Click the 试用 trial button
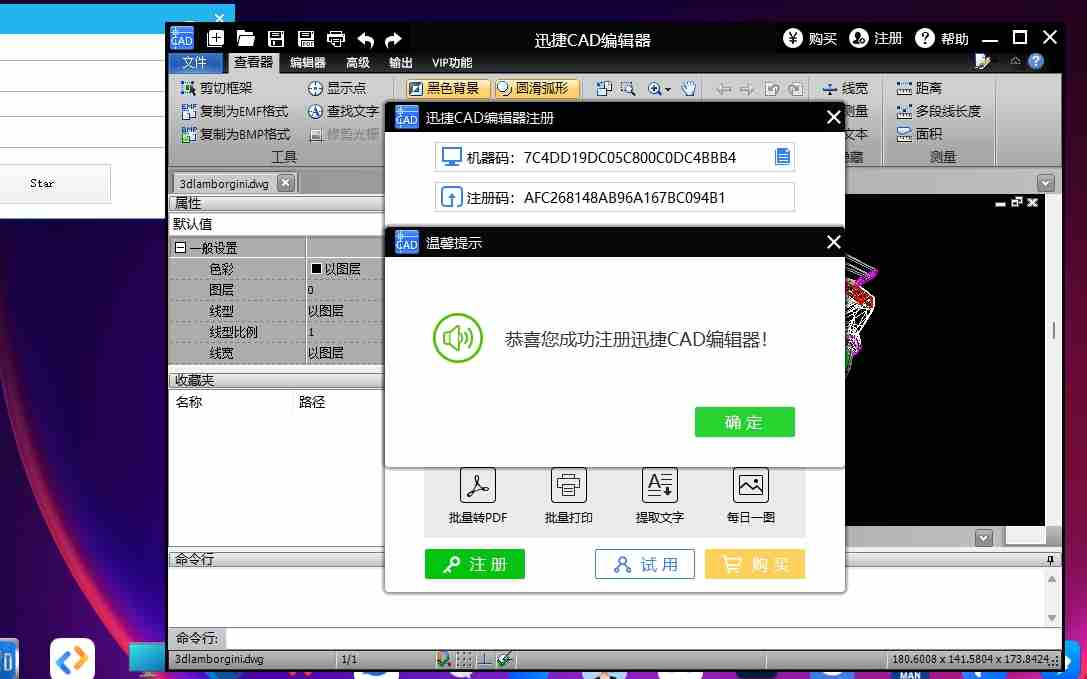Viewport: 1087px width, 679px height. [645, 564]
